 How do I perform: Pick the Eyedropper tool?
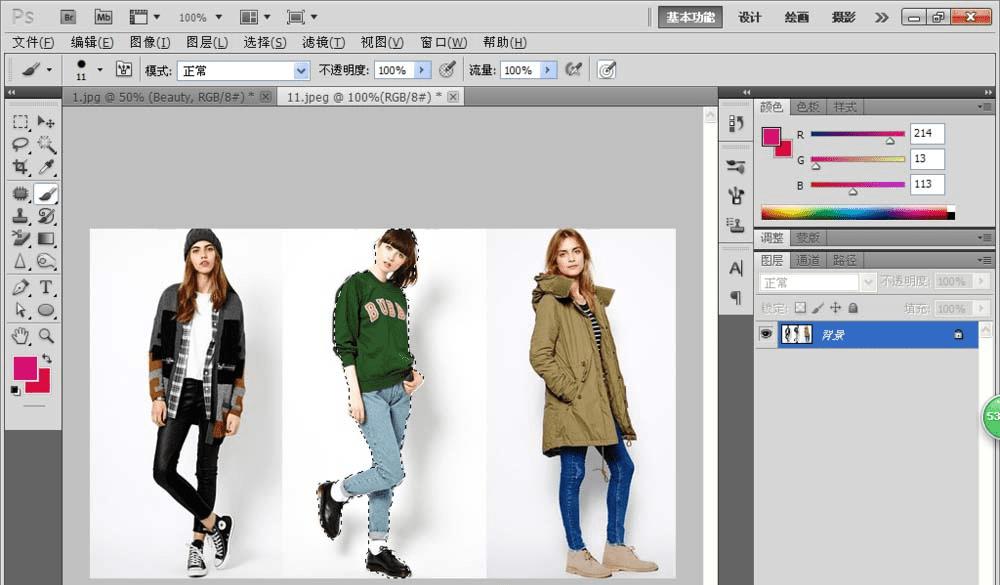pos(46,167)
